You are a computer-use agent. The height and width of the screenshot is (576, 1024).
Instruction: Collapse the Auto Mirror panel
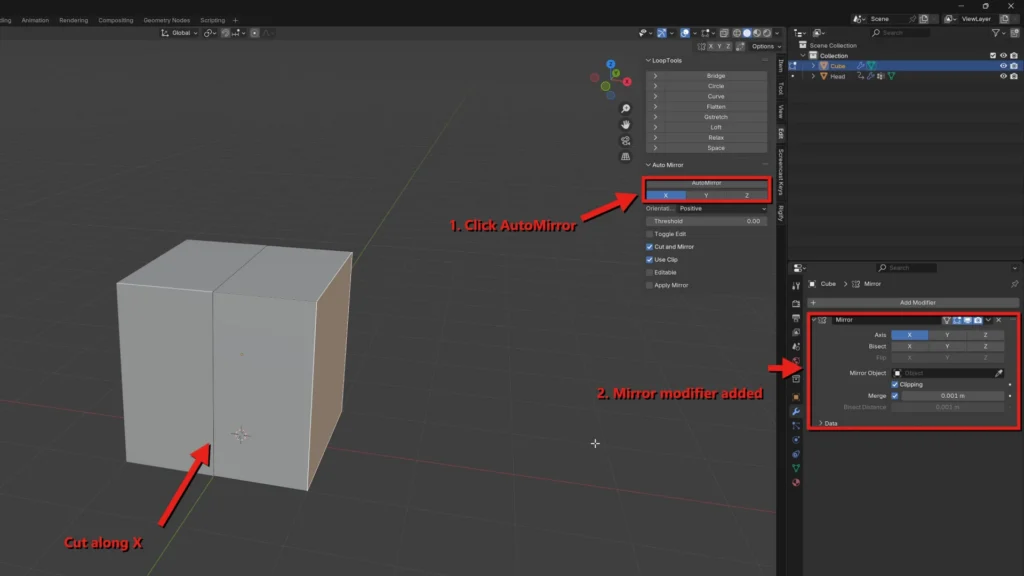pyautogui.click(x=648, y=165)
